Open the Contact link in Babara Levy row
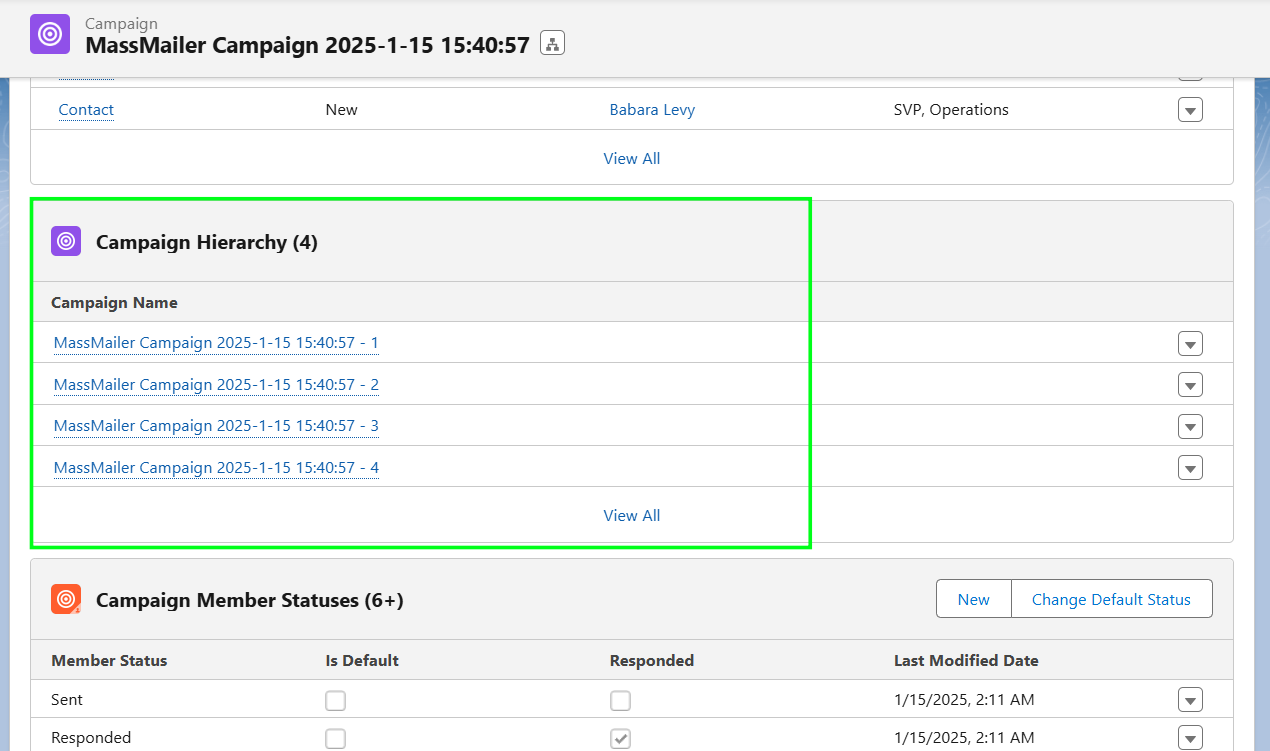The image size is (1270, 751). [x=86, y=110]
